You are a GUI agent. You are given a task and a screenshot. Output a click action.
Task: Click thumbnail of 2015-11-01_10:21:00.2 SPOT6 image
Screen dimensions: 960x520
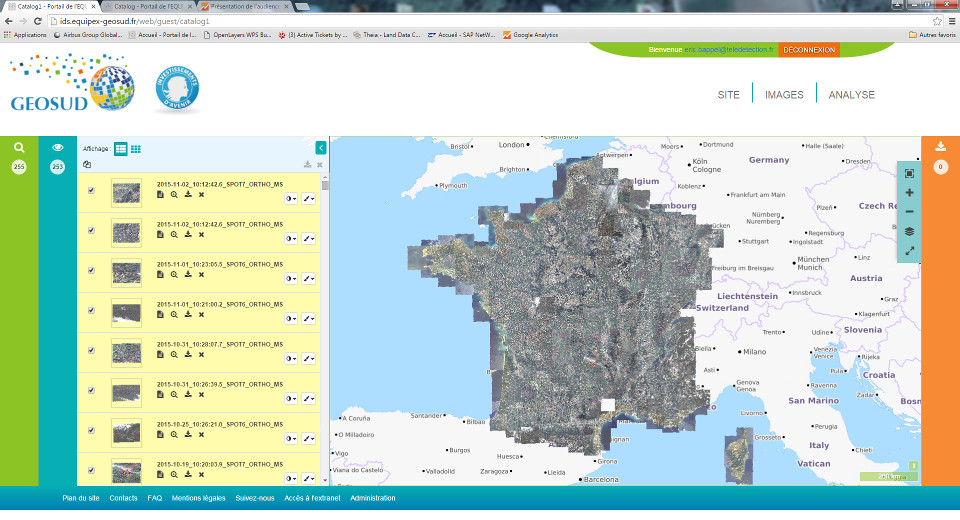click(x=126, y=313)
